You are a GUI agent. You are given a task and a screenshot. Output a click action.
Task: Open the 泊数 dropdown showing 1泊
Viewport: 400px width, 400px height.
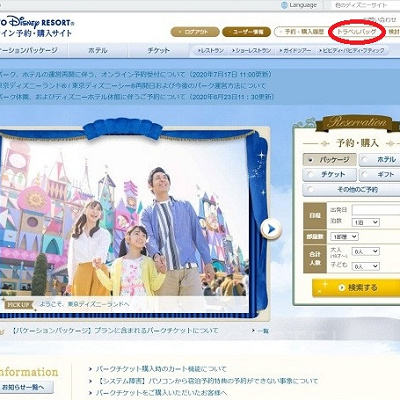tap(366, 222)
